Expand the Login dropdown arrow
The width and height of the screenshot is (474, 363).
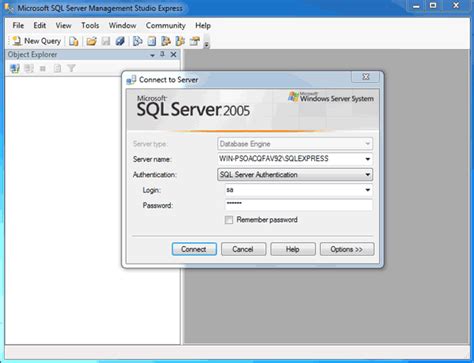tap(368, 190)
